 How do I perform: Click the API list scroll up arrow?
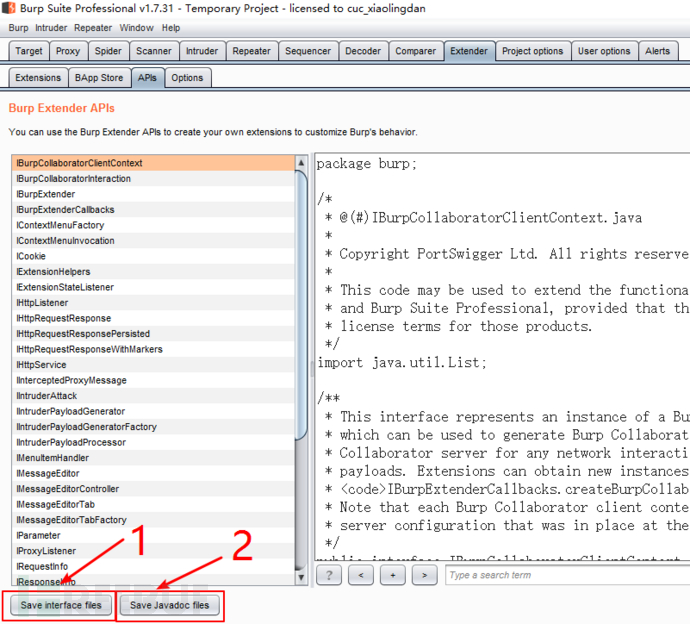[301, 162]
